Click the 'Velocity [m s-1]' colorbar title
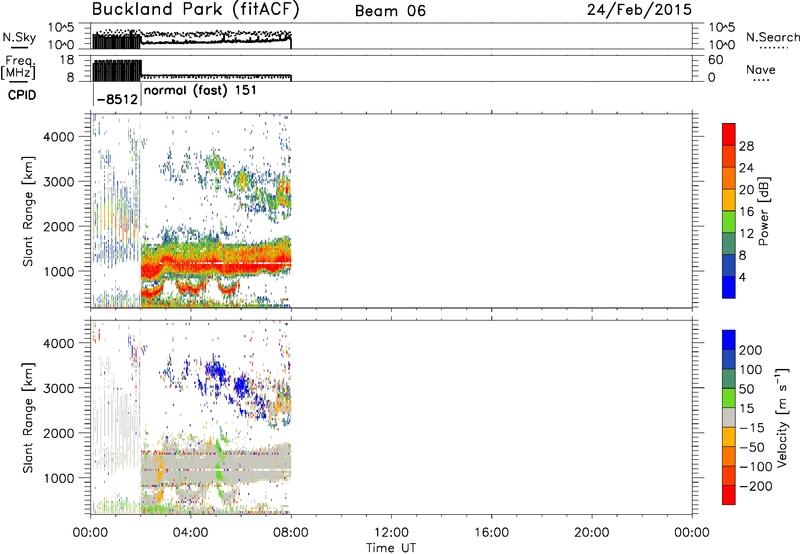Image resolution: width=800 pixels, height=554 pixels. (x=782, y=417)
